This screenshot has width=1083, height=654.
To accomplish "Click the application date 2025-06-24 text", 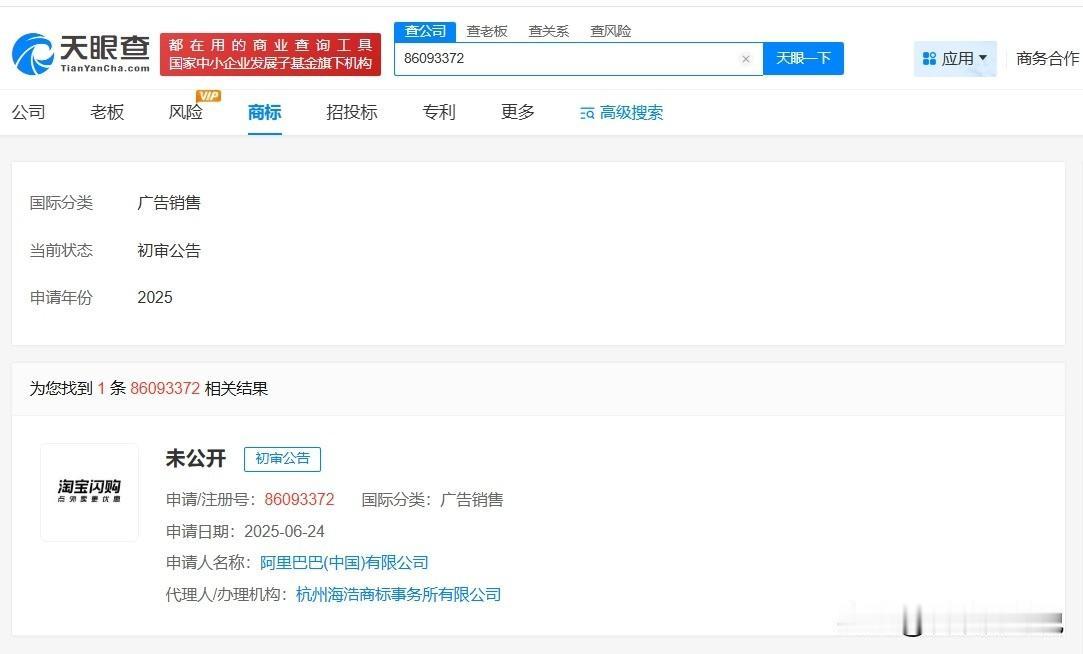I will click(284, 531).
